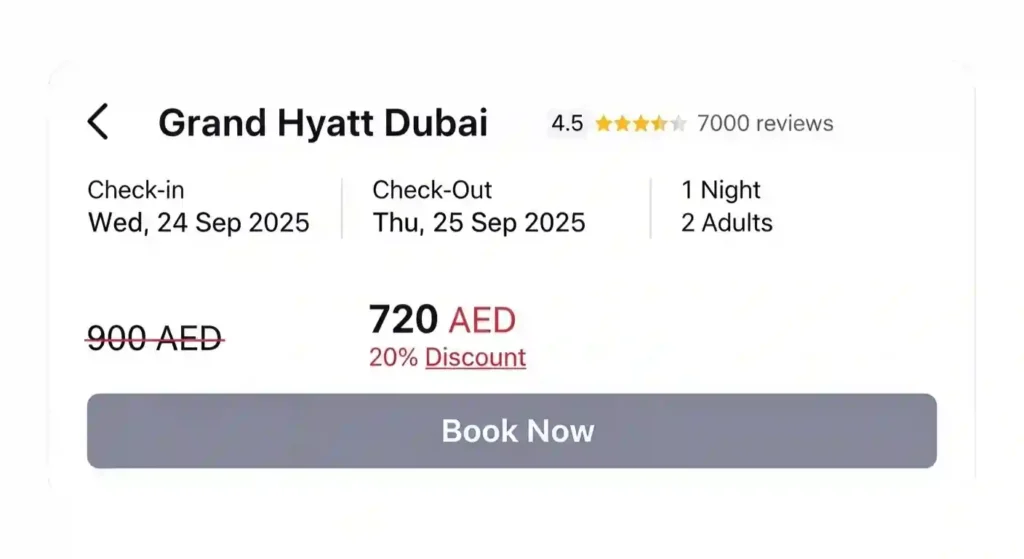Go back using the left arrow
The height and width of the screenshot is (559, 1024).
97,122
